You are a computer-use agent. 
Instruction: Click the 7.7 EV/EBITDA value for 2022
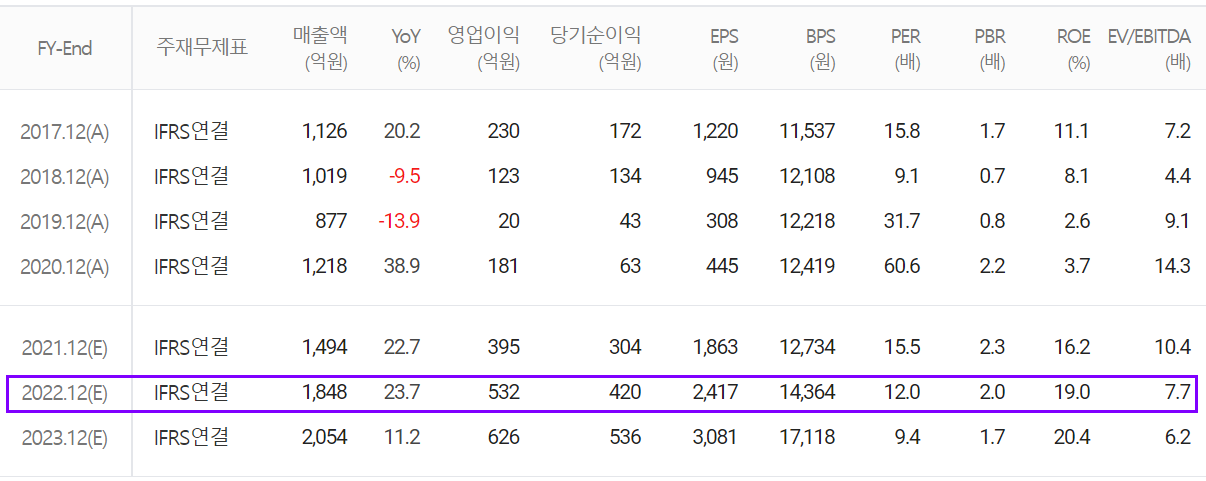click(1178, 393)
